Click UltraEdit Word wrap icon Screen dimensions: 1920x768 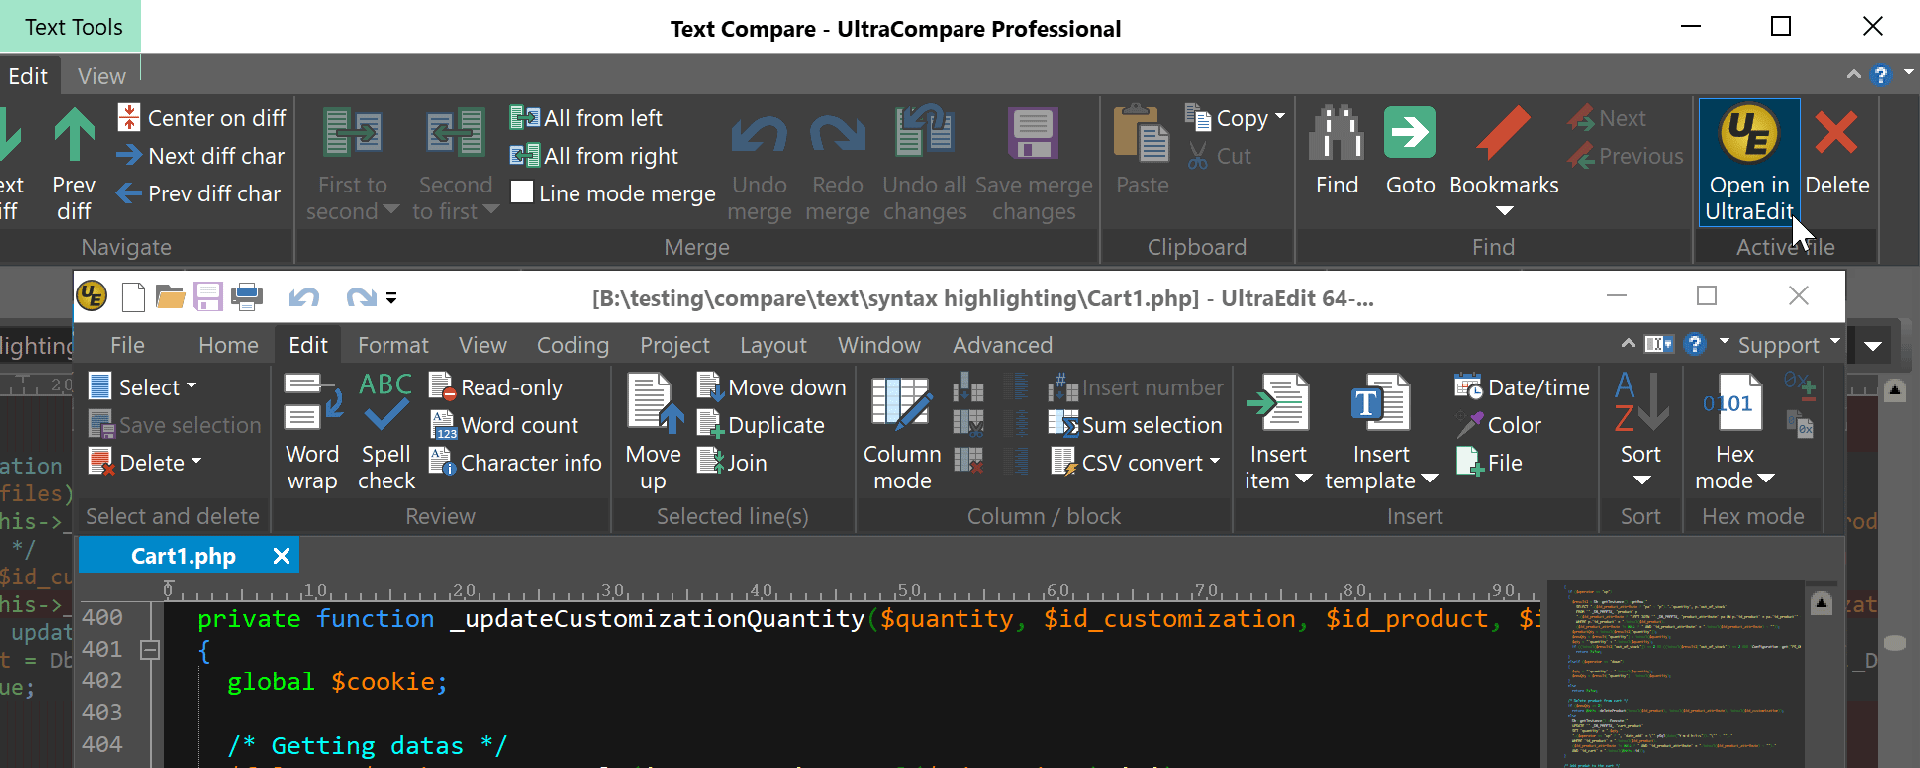tap(313, 404)
